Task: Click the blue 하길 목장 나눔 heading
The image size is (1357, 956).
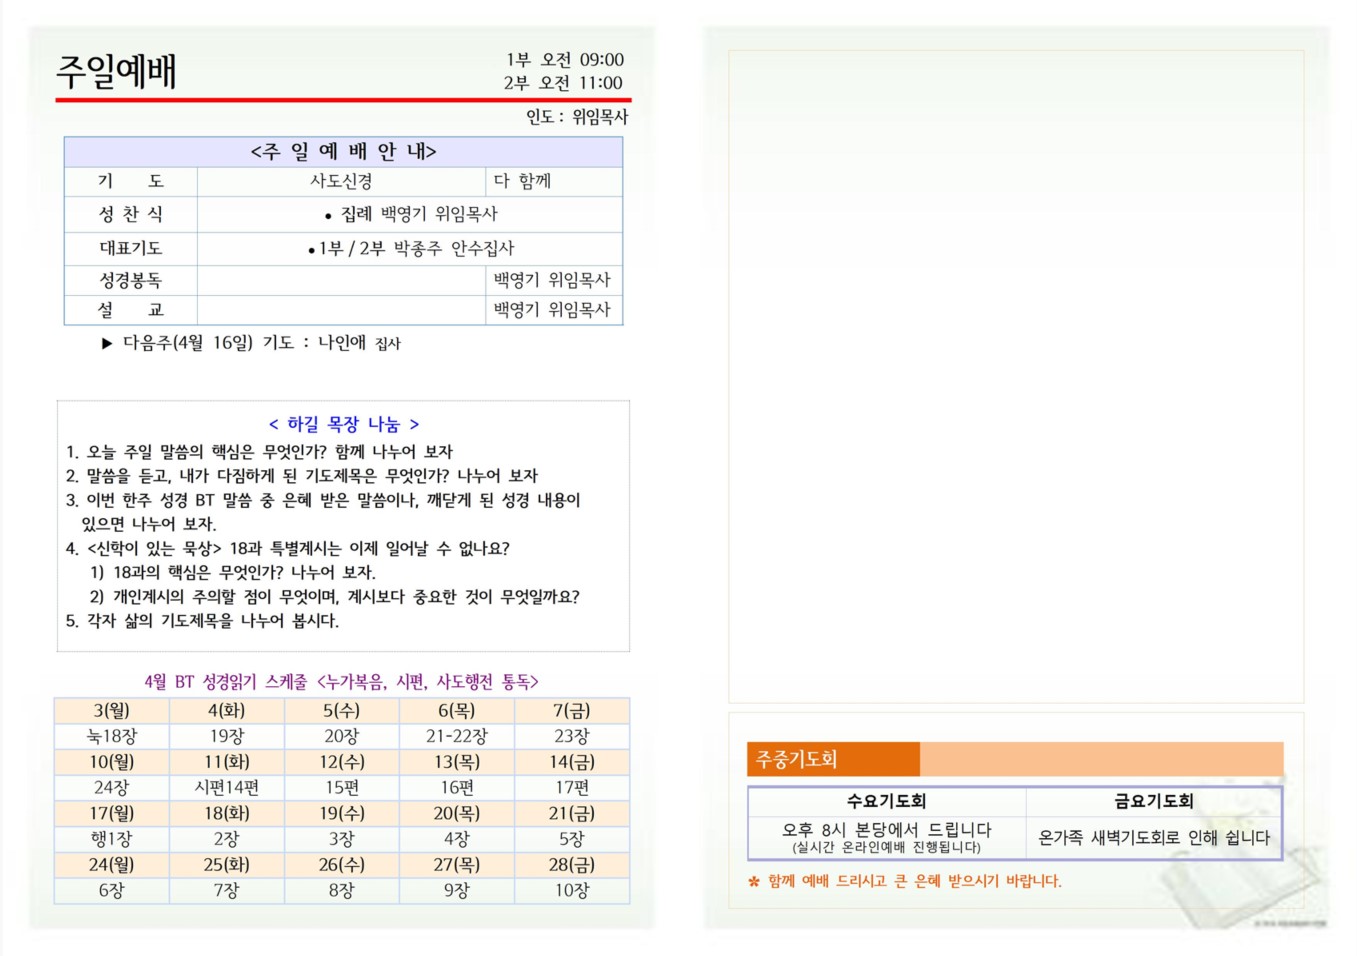Action: pyautogui.click(x=343, y=424)
